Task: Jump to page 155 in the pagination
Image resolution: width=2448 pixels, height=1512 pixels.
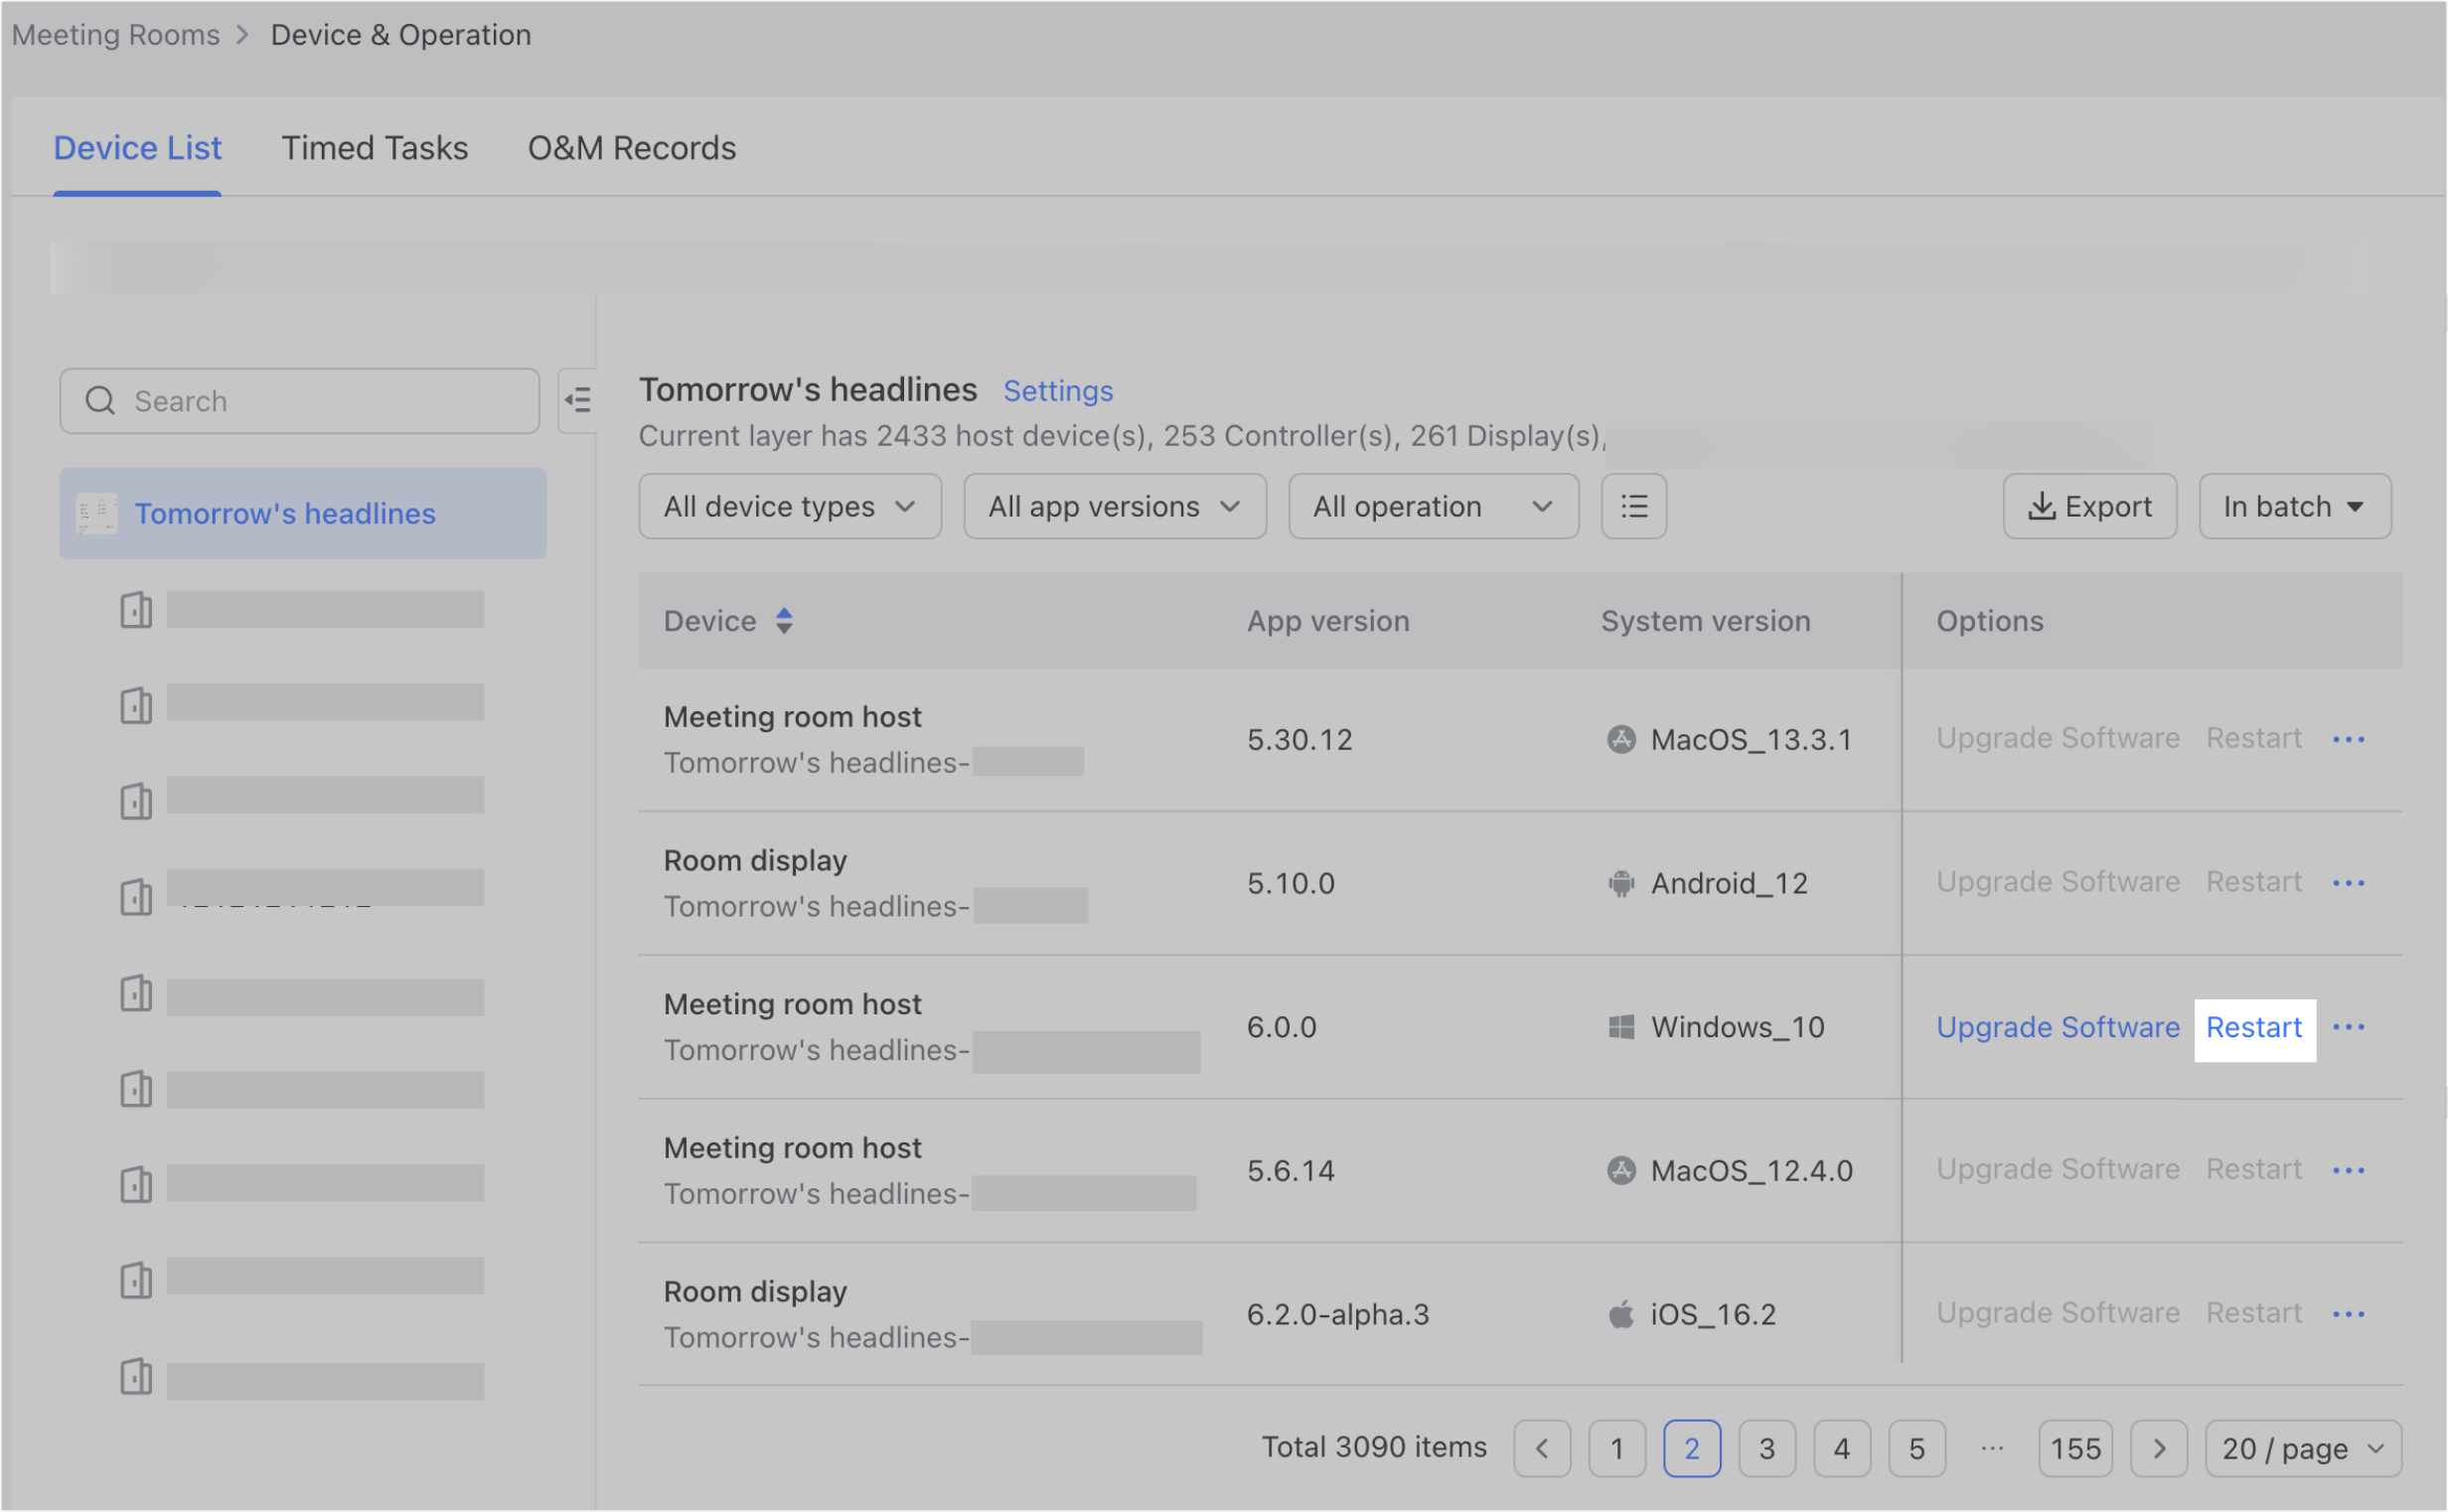Action: point(2076,1447)
